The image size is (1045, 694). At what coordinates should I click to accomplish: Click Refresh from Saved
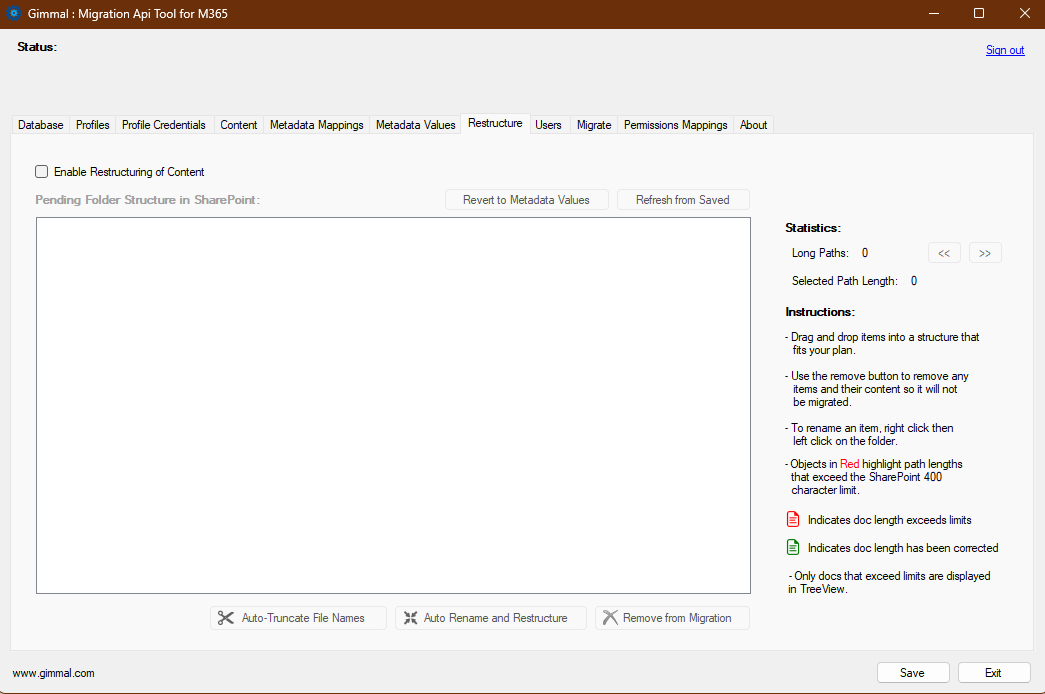683,199
